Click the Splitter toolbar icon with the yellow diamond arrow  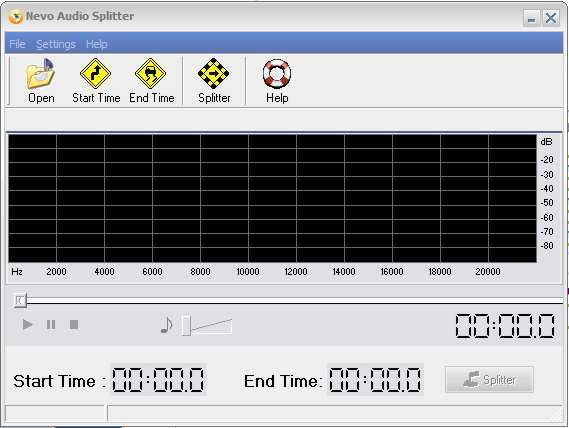pos(213,73)
